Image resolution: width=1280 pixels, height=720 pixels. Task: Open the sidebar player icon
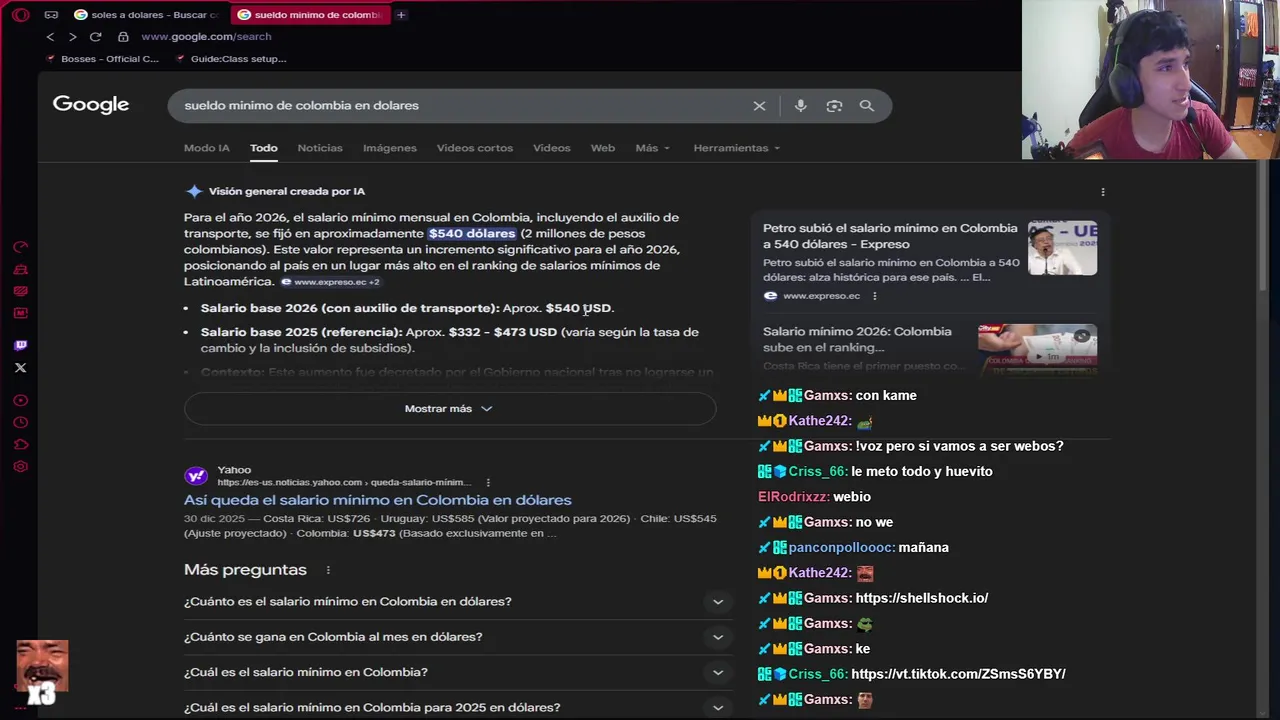(x=20, y=401)
